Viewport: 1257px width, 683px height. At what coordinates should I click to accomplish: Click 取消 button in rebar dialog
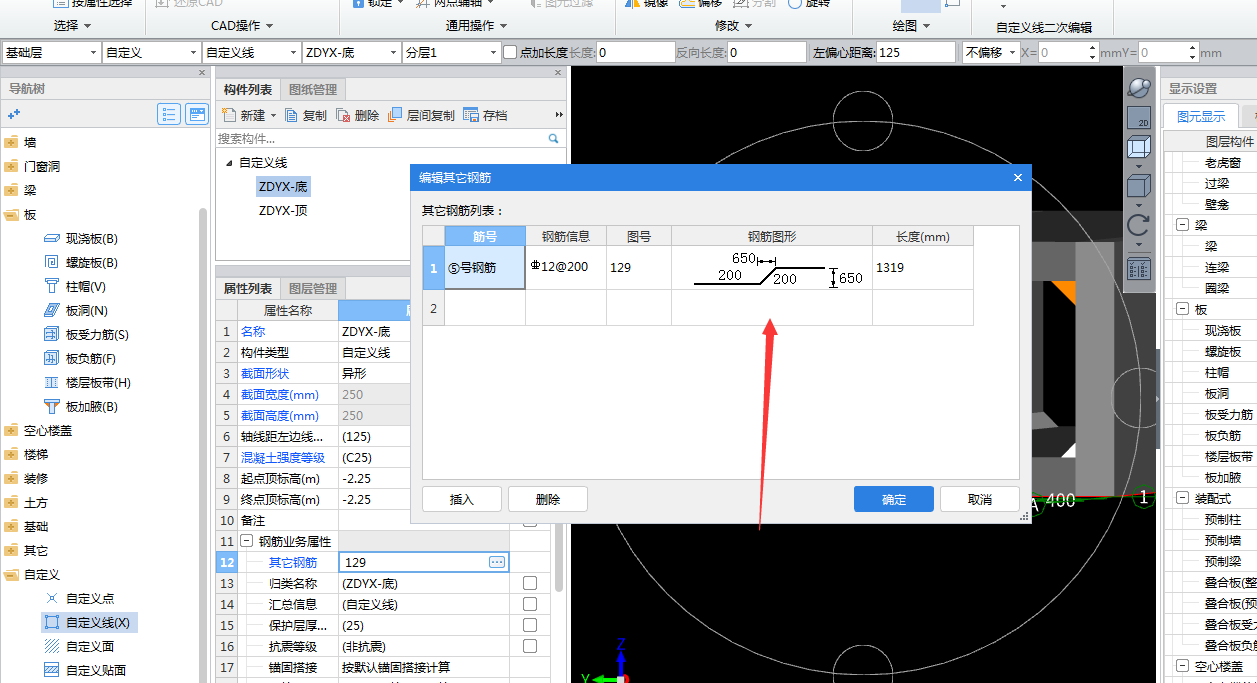tap(980, 499)
